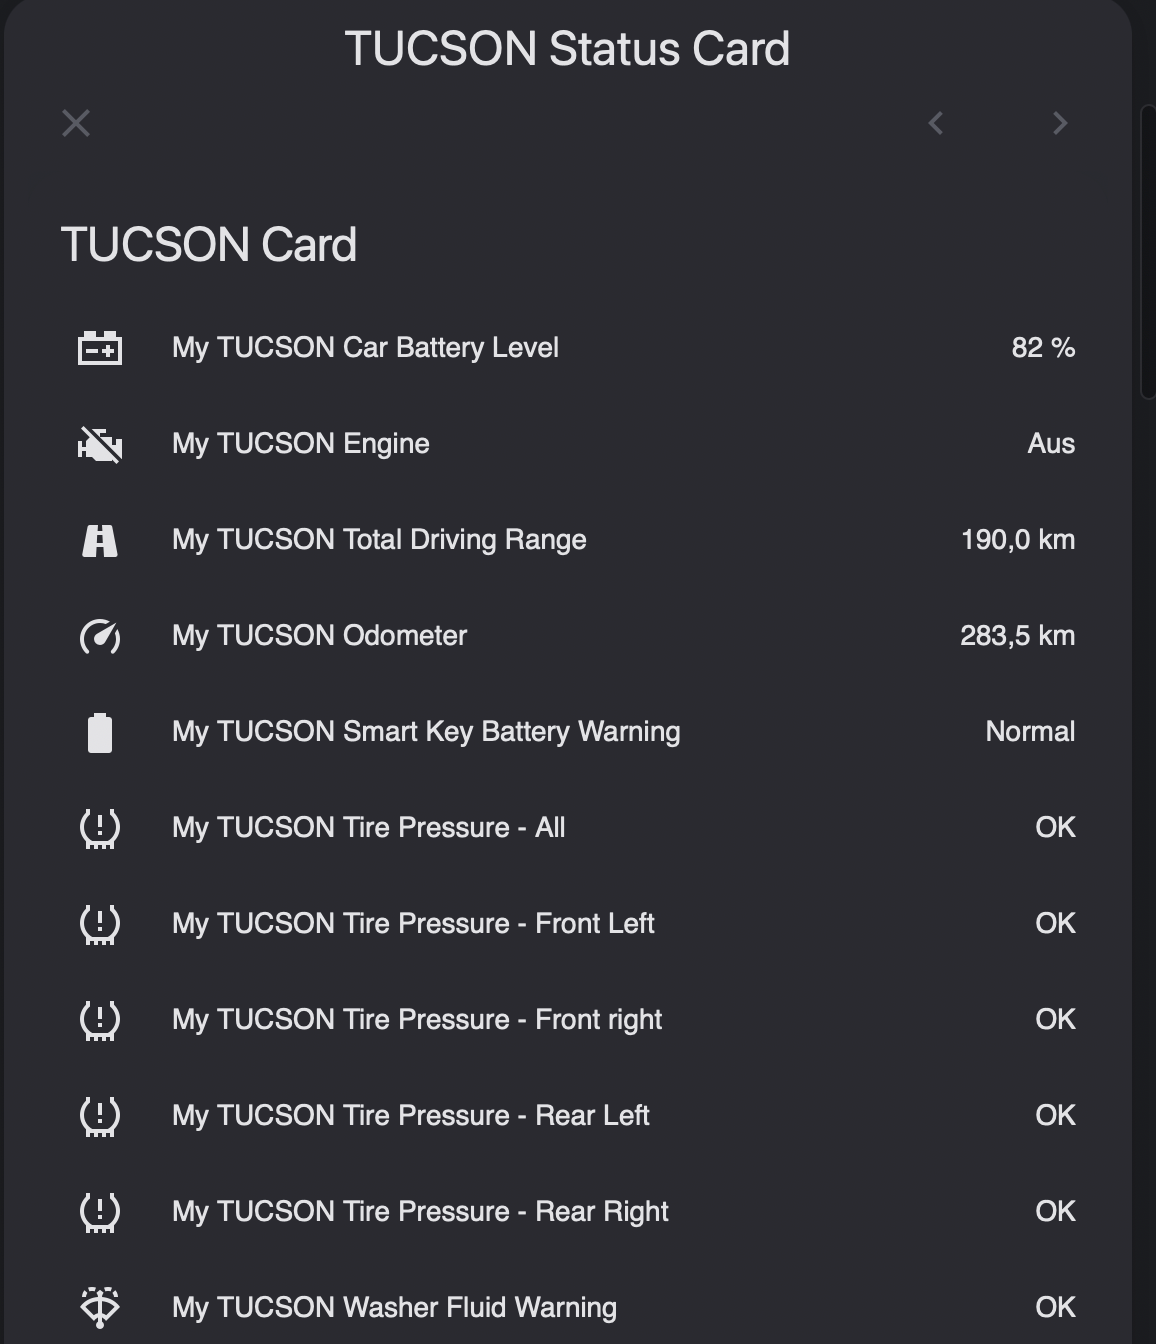The image size is (1156, 1344).
Task: Click the driving range road icon
Action: click(x=100, y=540)
